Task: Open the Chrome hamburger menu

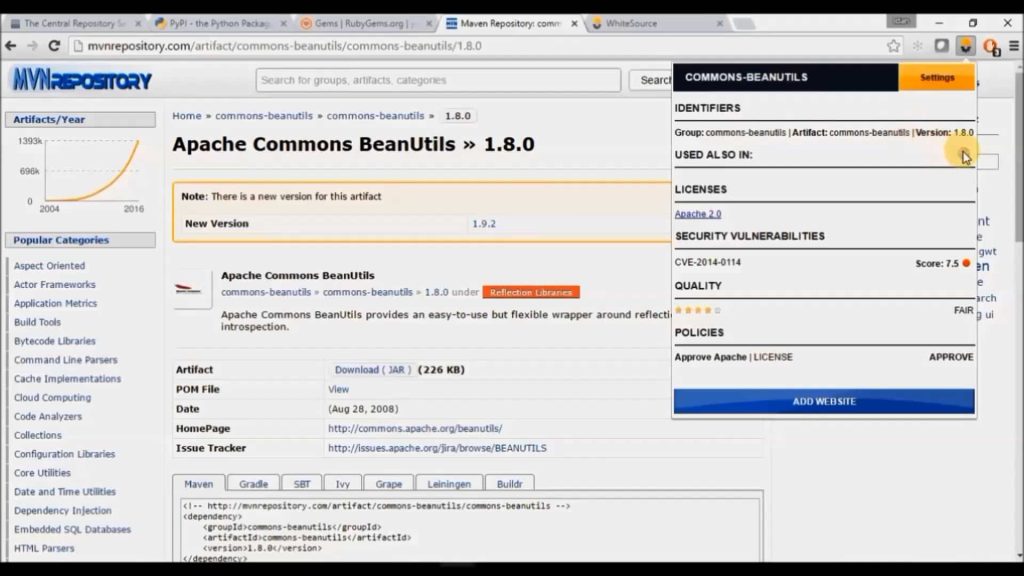Action: click(x=1014, y=46)
